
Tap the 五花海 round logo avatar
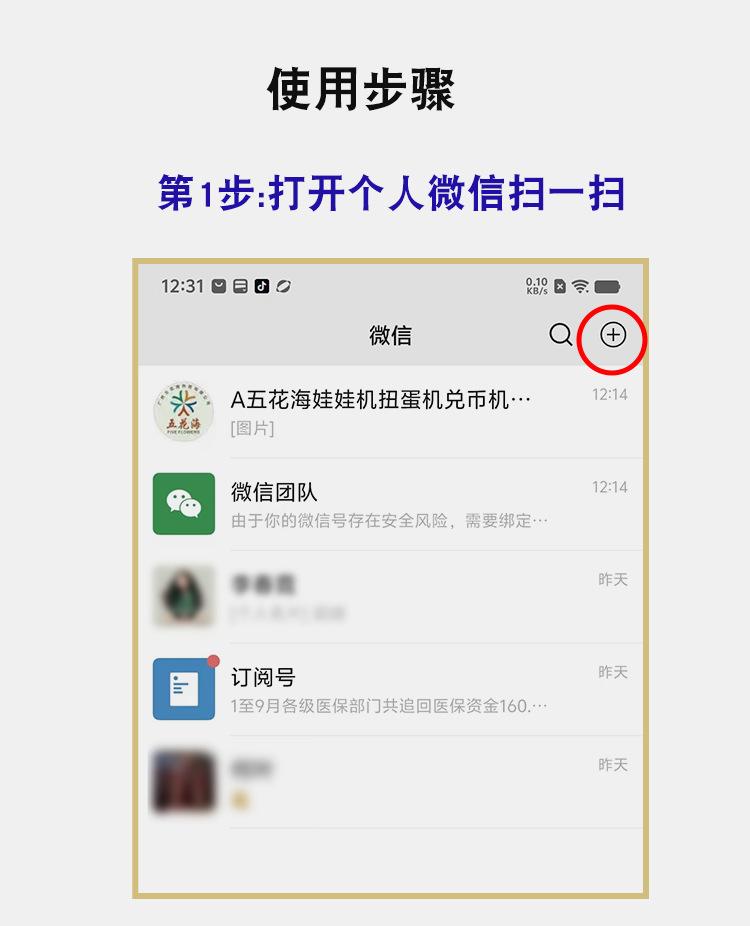click(184, 411)
